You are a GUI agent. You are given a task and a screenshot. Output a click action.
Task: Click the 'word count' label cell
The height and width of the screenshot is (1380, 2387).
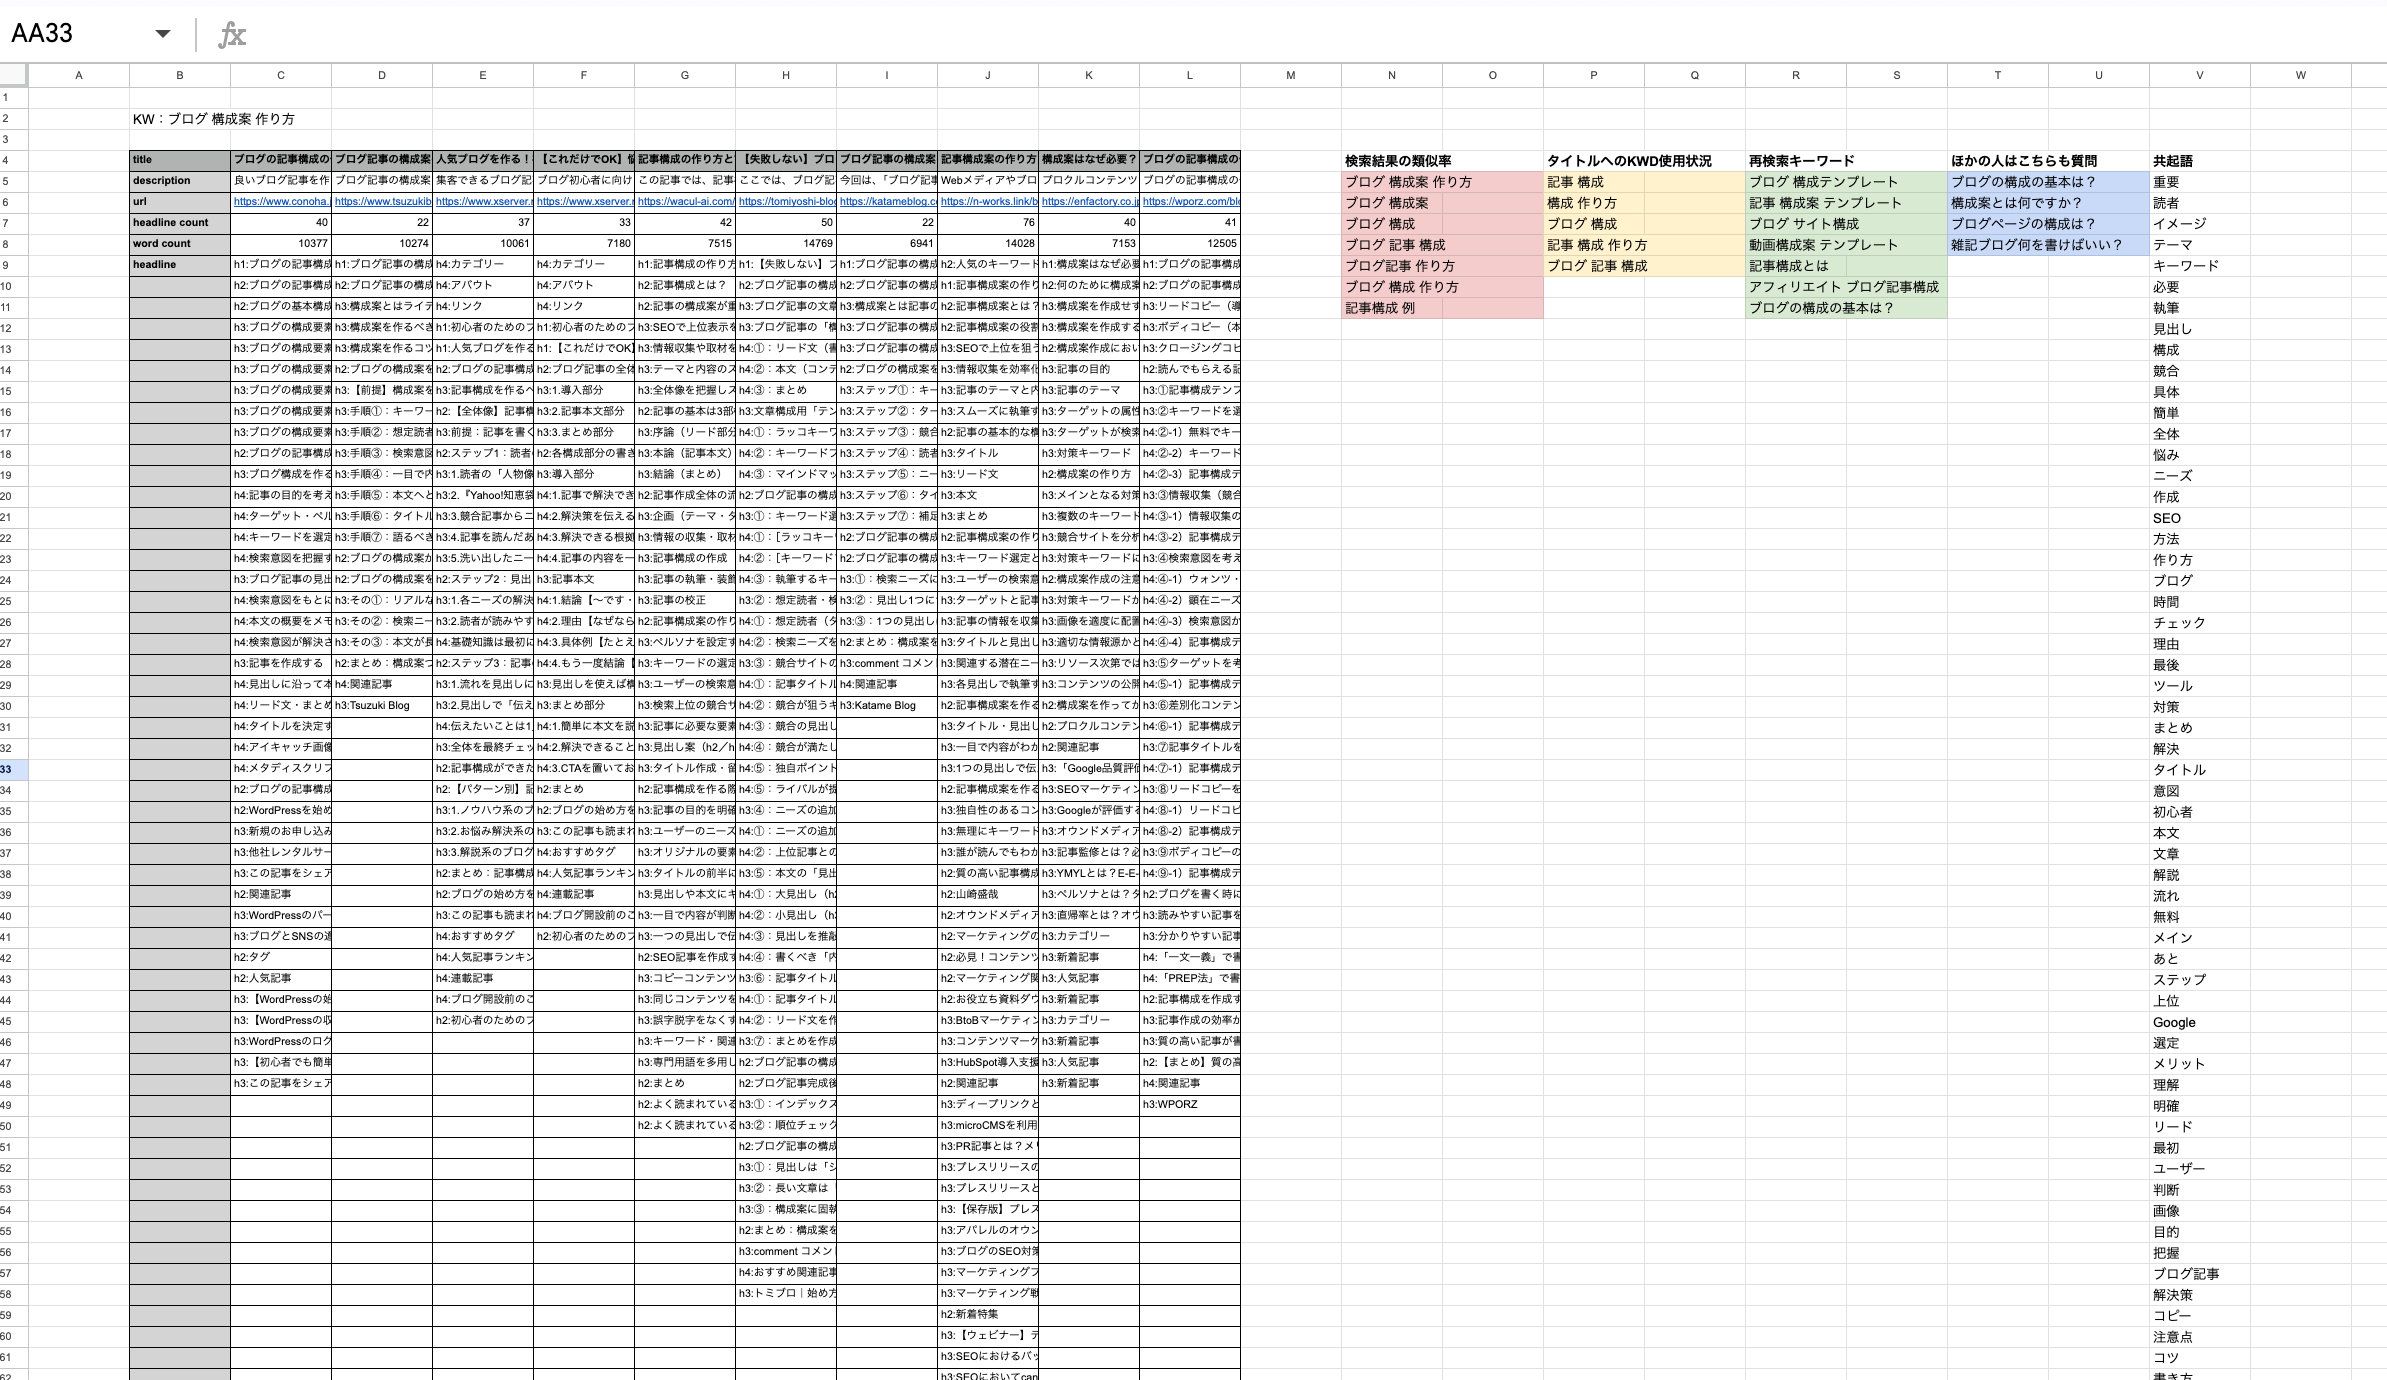[180, 244]
